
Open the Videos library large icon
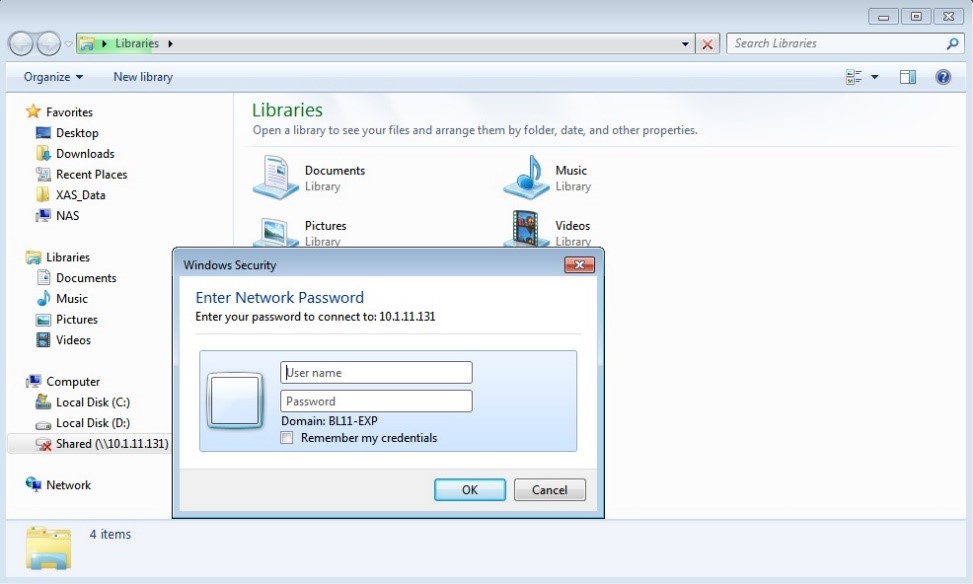pyautogui.click(x=526, y=229)
